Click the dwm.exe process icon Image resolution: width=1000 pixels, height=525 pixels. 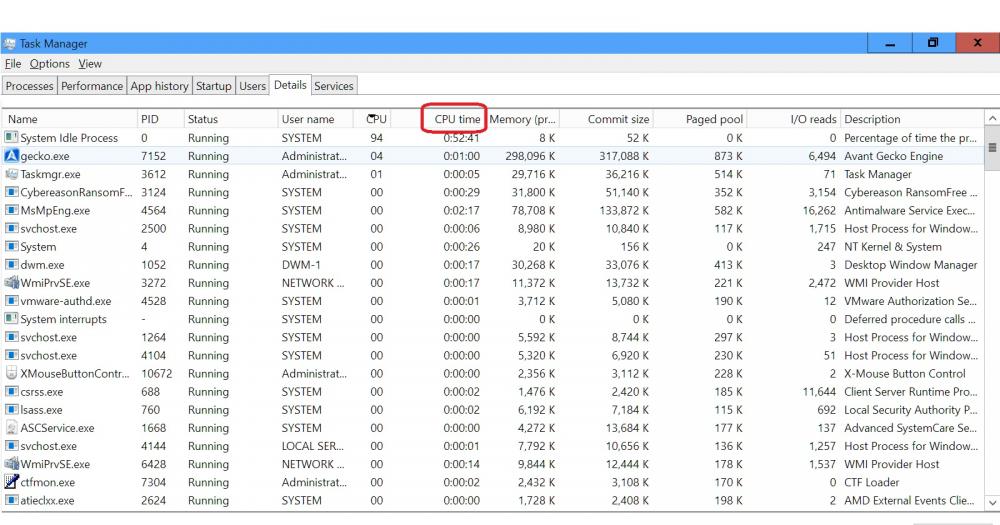click(x=11, y=264)
